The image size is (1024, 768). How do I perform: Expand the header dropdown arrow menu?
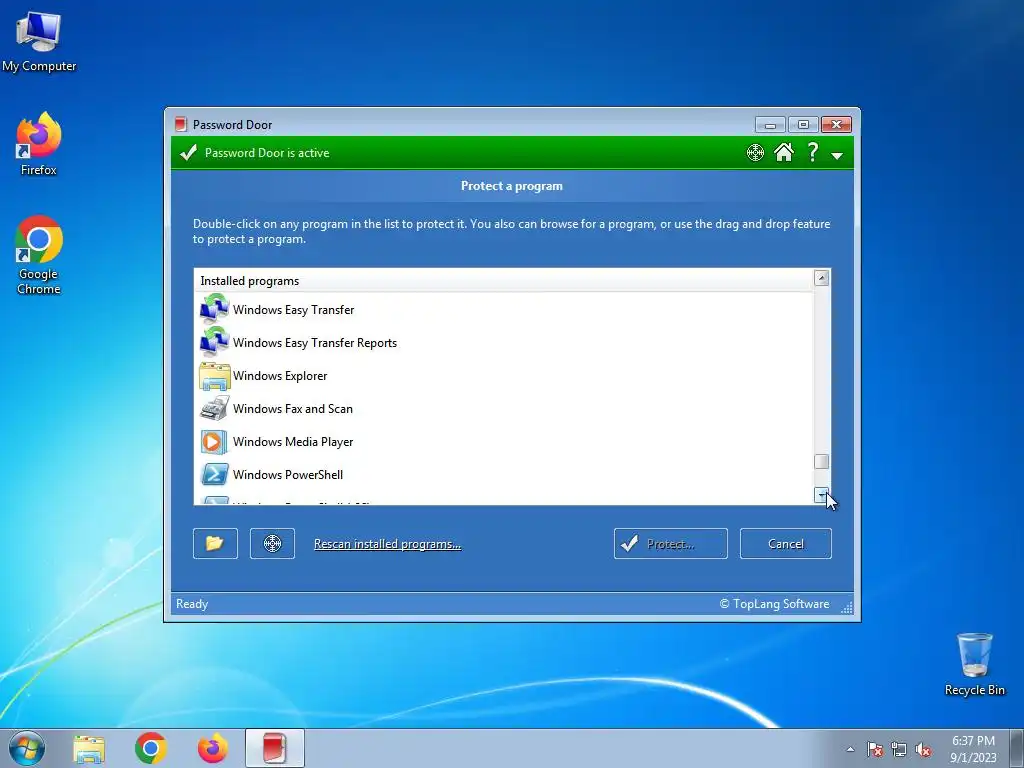coord(837,155)
